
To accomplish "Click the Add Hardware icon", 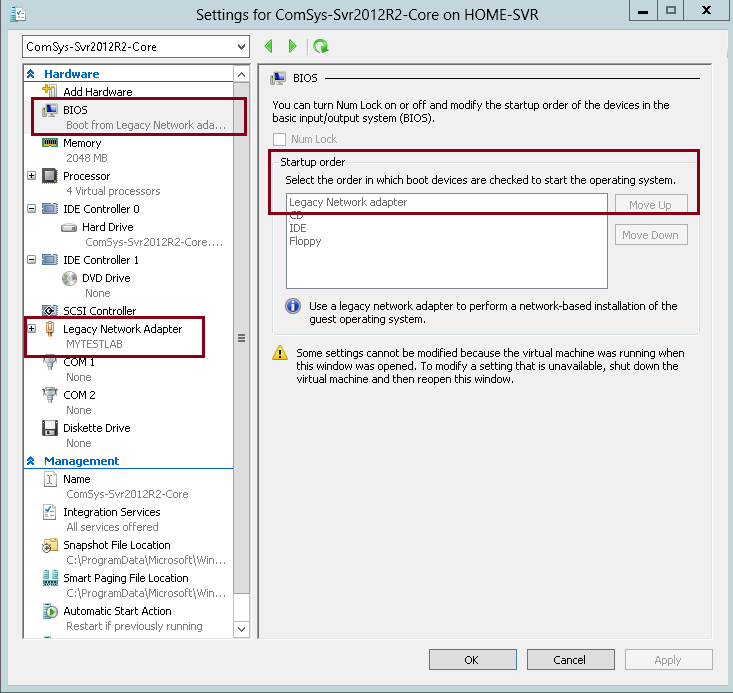I will pos(50,91).
